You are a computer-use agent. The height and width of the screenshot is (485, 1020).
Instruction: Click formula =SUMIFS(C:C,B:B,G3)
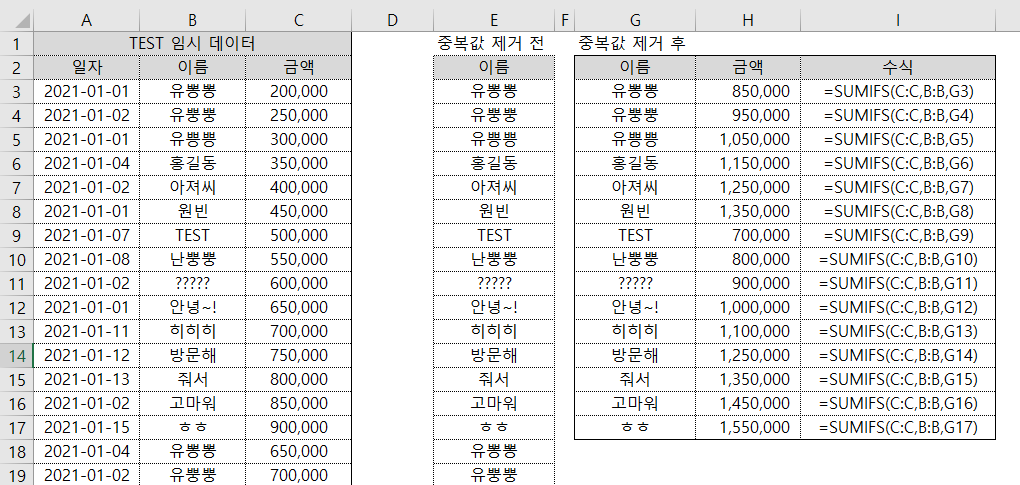coord(898,92)
